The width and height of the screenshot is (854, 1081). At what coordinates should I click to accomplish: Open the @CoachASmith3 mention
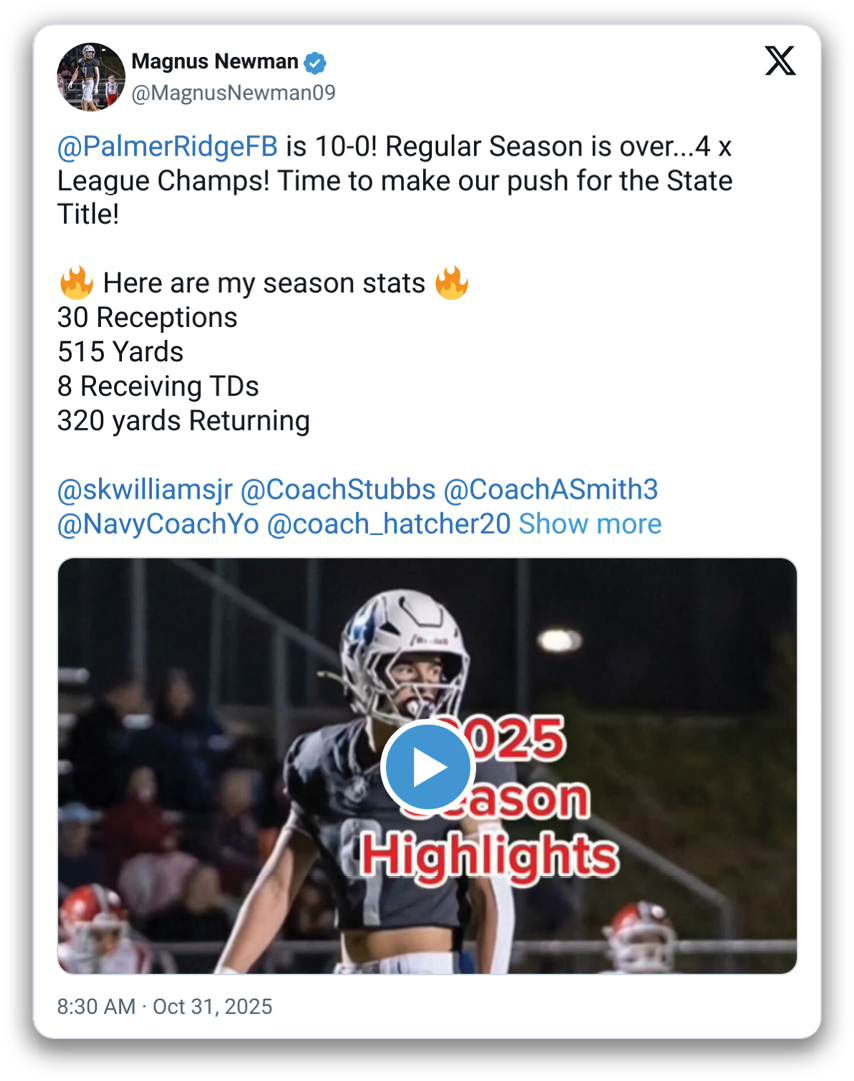(x=551, y=489)
